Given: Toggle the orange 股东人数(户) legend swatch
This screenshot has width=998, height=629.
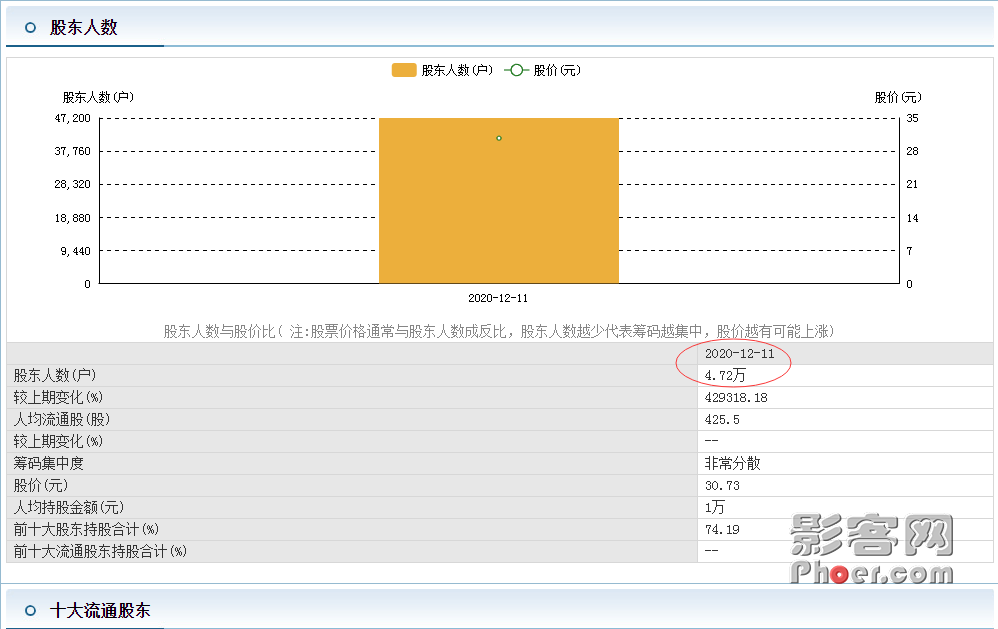Looking at the screenshot, I should coord(404,70).
